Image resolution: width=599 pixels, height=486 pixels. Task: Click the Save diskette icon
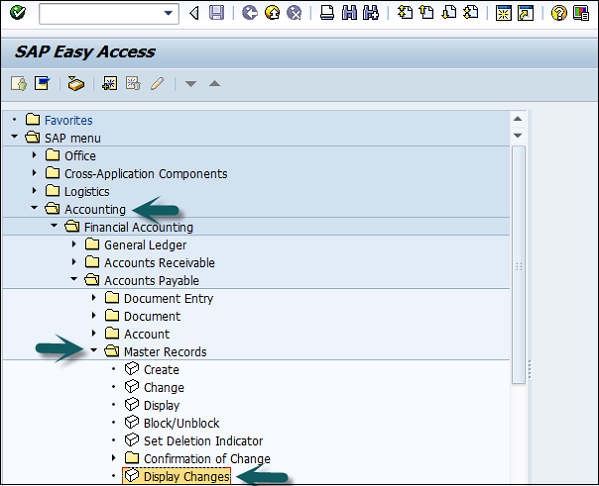(x=217, y=13)
